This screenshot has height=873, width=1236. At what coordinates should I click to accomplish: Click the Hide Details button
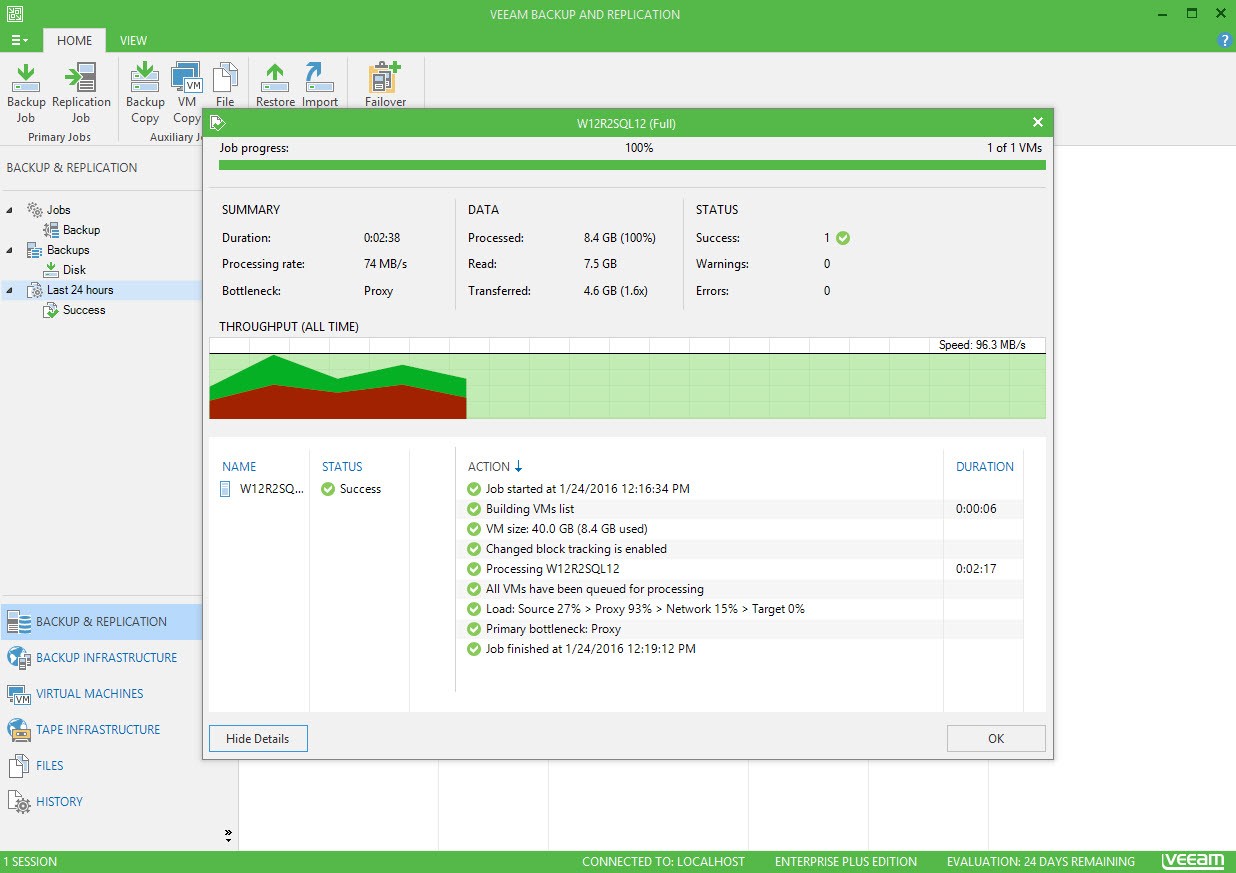(258, 739)
